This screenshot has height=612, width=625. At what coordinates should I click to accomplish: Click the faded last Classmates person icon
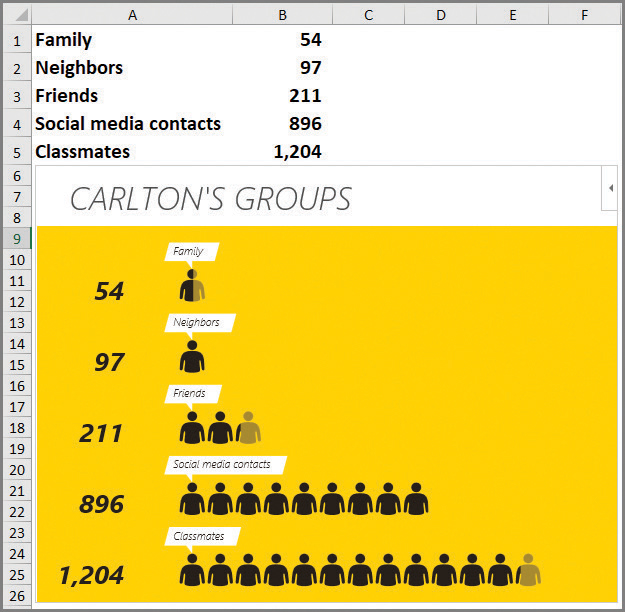tap(528, 570)
